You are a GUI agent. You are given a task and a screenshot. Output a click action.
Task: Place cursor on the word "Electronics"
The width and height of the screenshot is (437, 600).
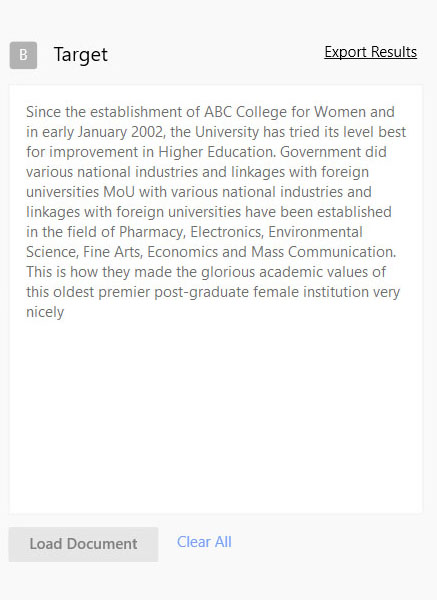click(227, 232)
